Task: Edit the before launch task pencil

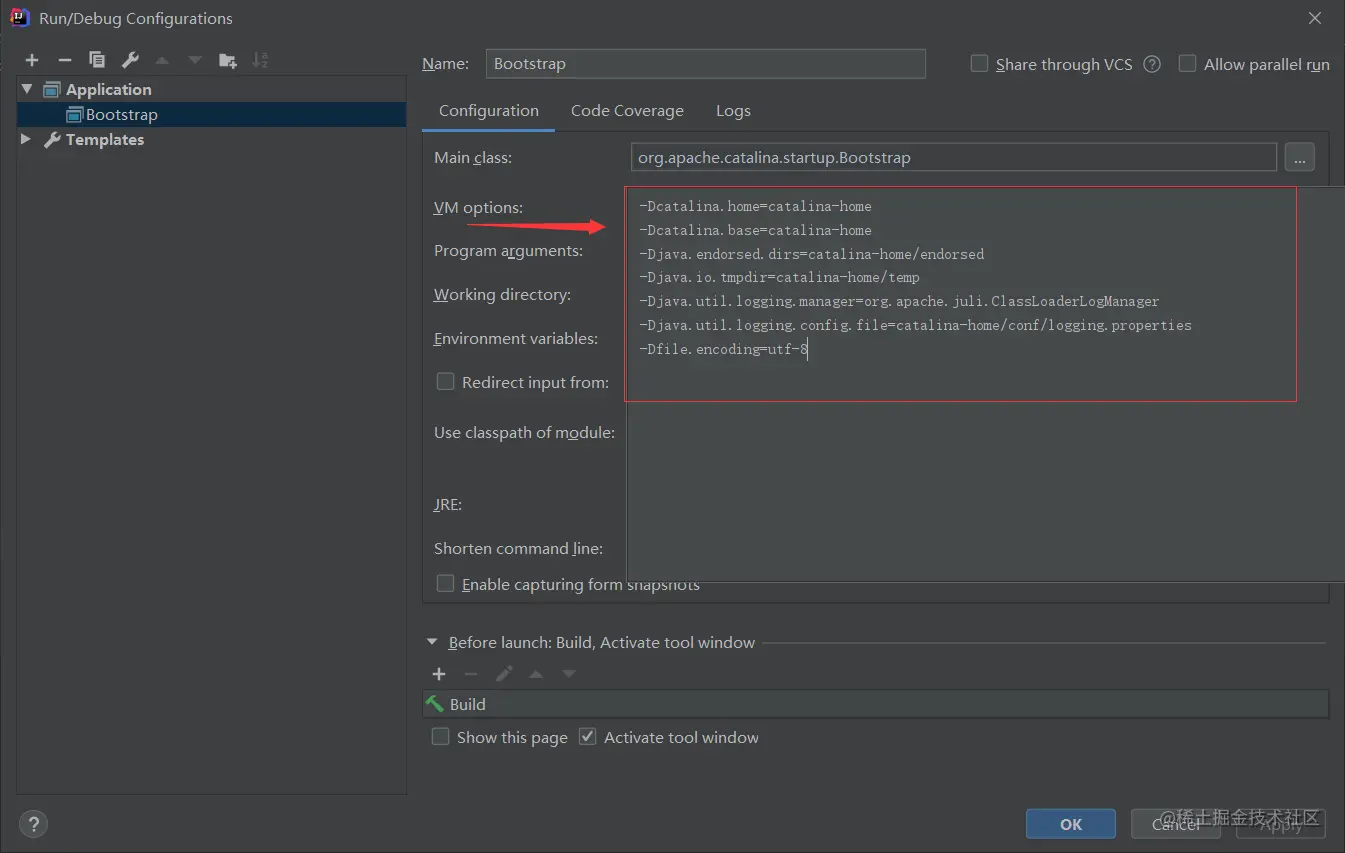Action: click(x=504, y=674)
